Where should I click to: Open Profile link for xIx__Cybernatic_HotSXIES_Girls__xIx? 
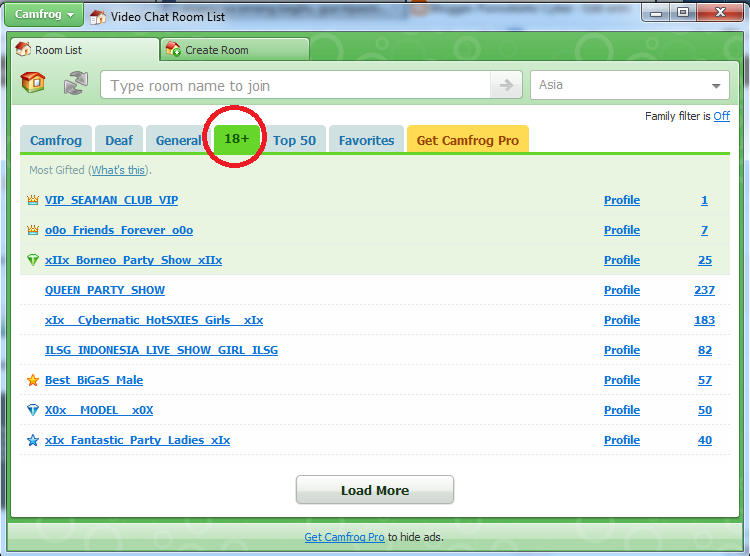point(622,320)
